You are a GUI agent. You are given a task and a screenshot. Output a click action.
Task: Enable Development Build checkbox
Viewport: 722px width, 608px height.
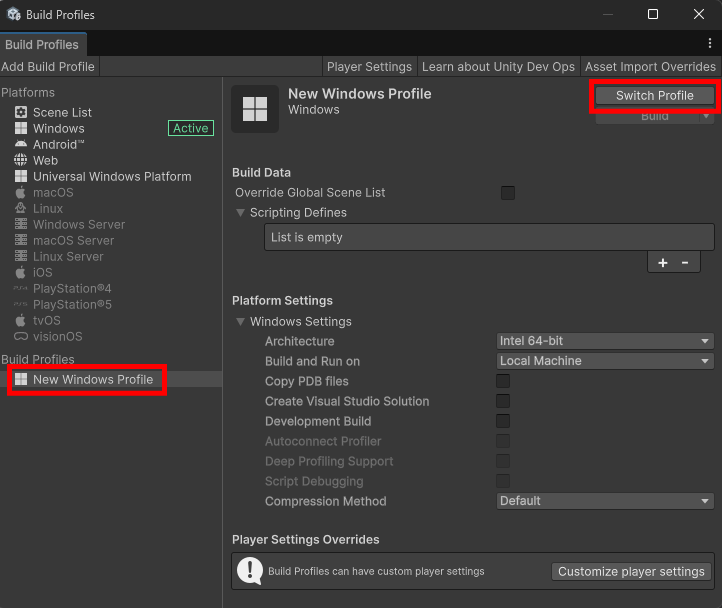tap(503, 421)
